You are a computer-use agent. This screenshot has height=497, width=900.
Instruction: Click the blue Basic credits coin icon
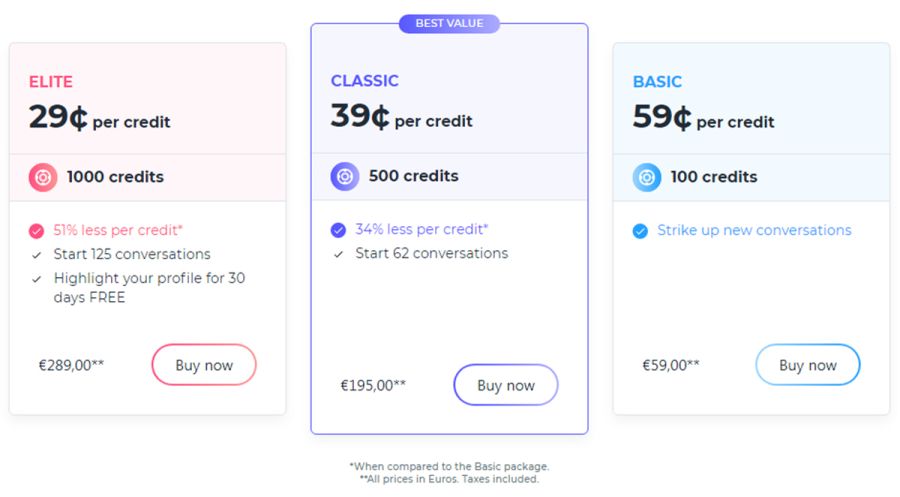pyautogui.click(x=647, y=177)
